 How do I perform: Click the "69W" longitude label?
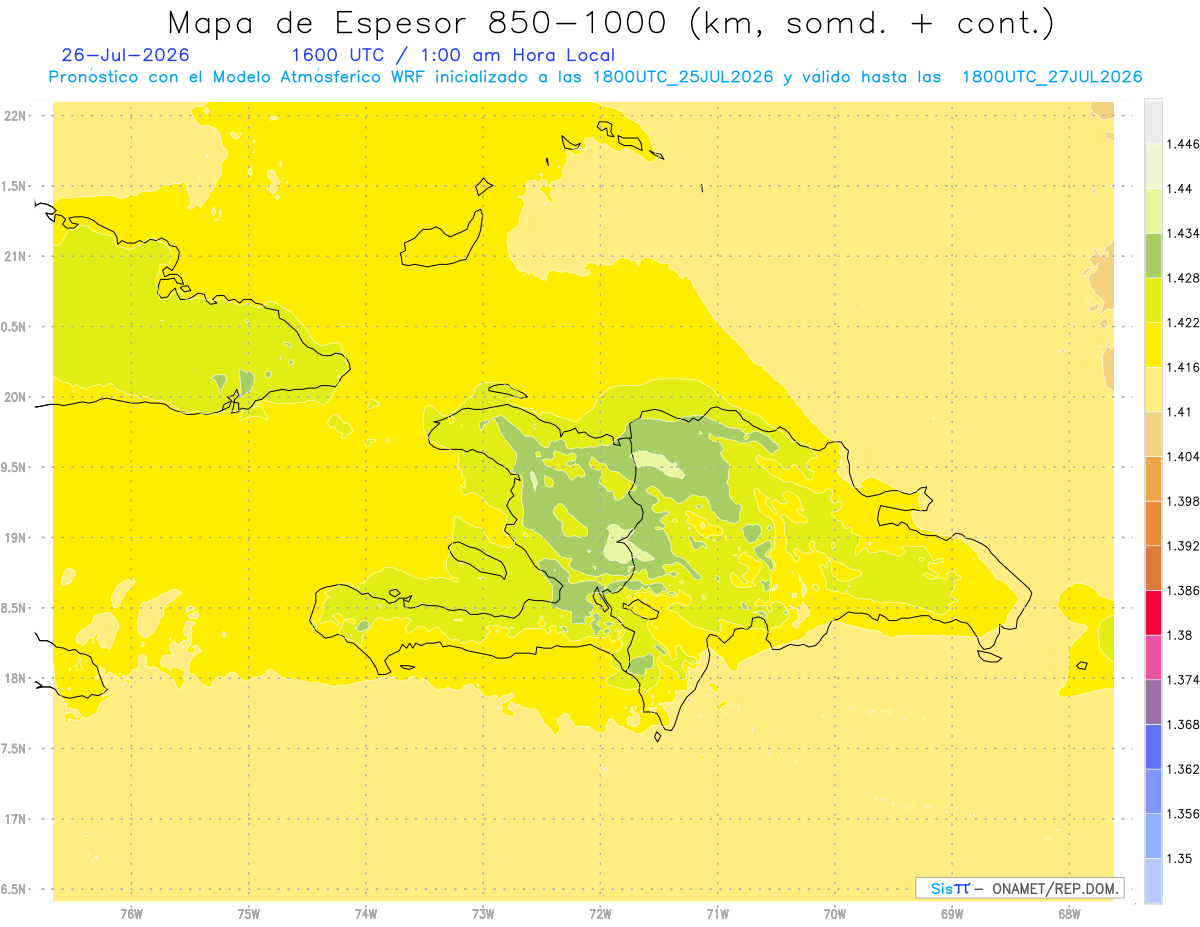(x=952, y=913)
